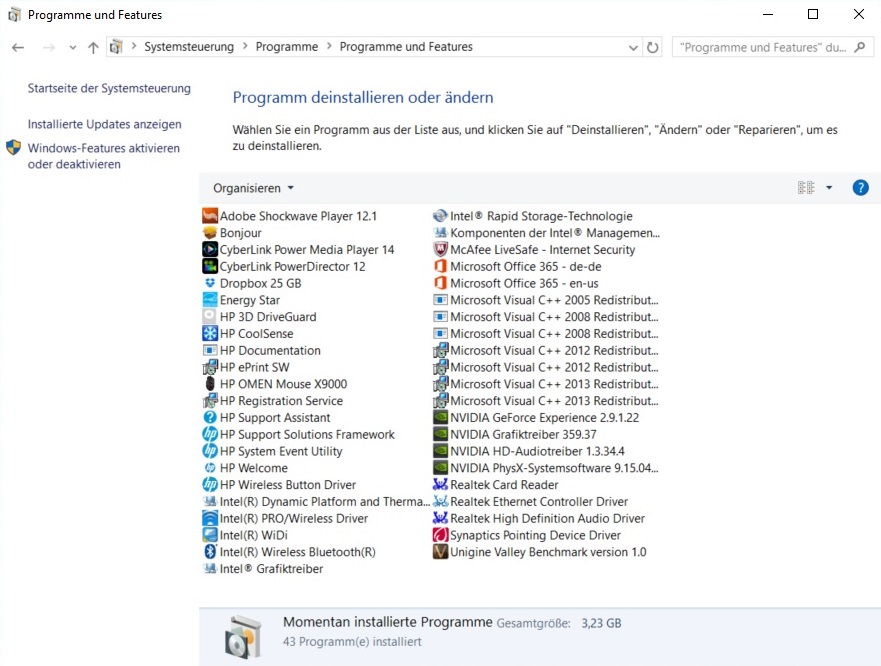881x666 pixels.
Task: Select Intel(R) WiDi entry
Action: [245, 535]
